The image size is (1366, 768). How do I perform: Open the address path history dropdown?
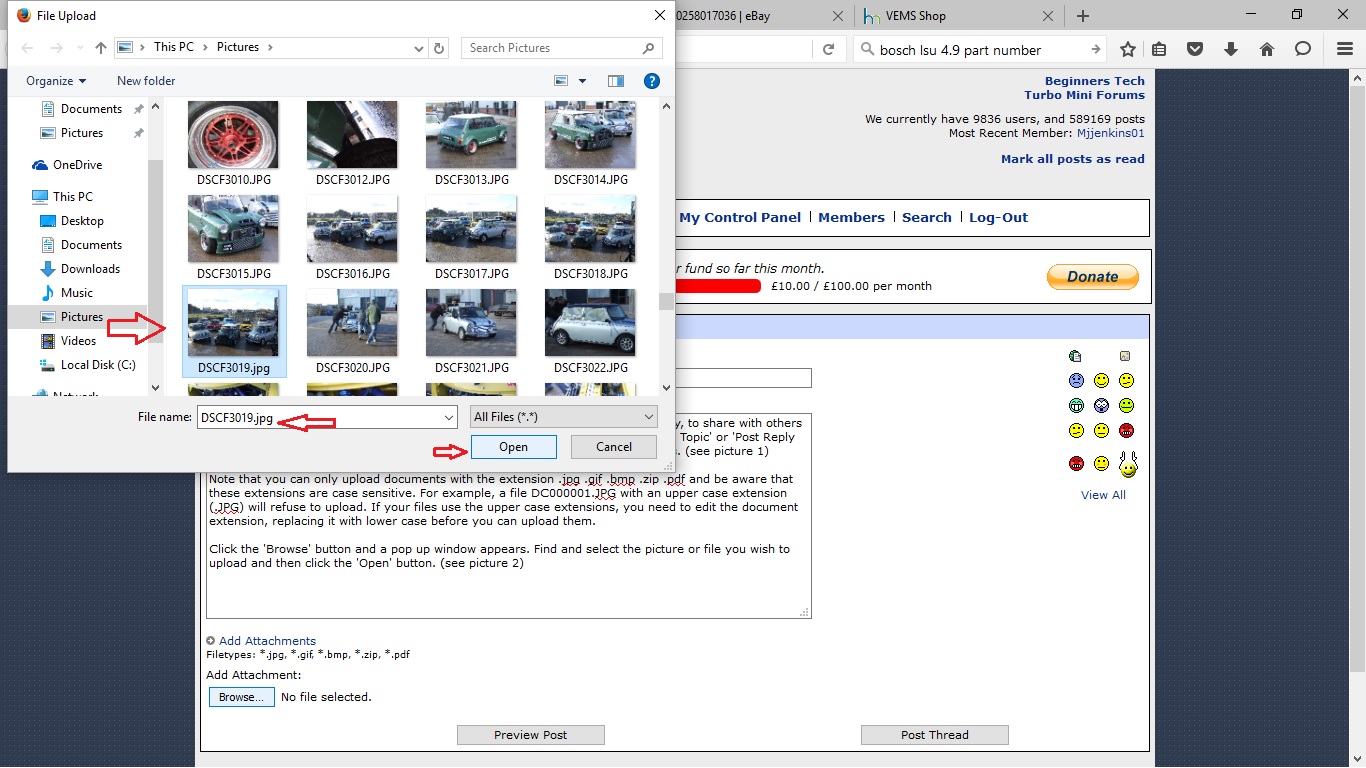tap(419, 48)
